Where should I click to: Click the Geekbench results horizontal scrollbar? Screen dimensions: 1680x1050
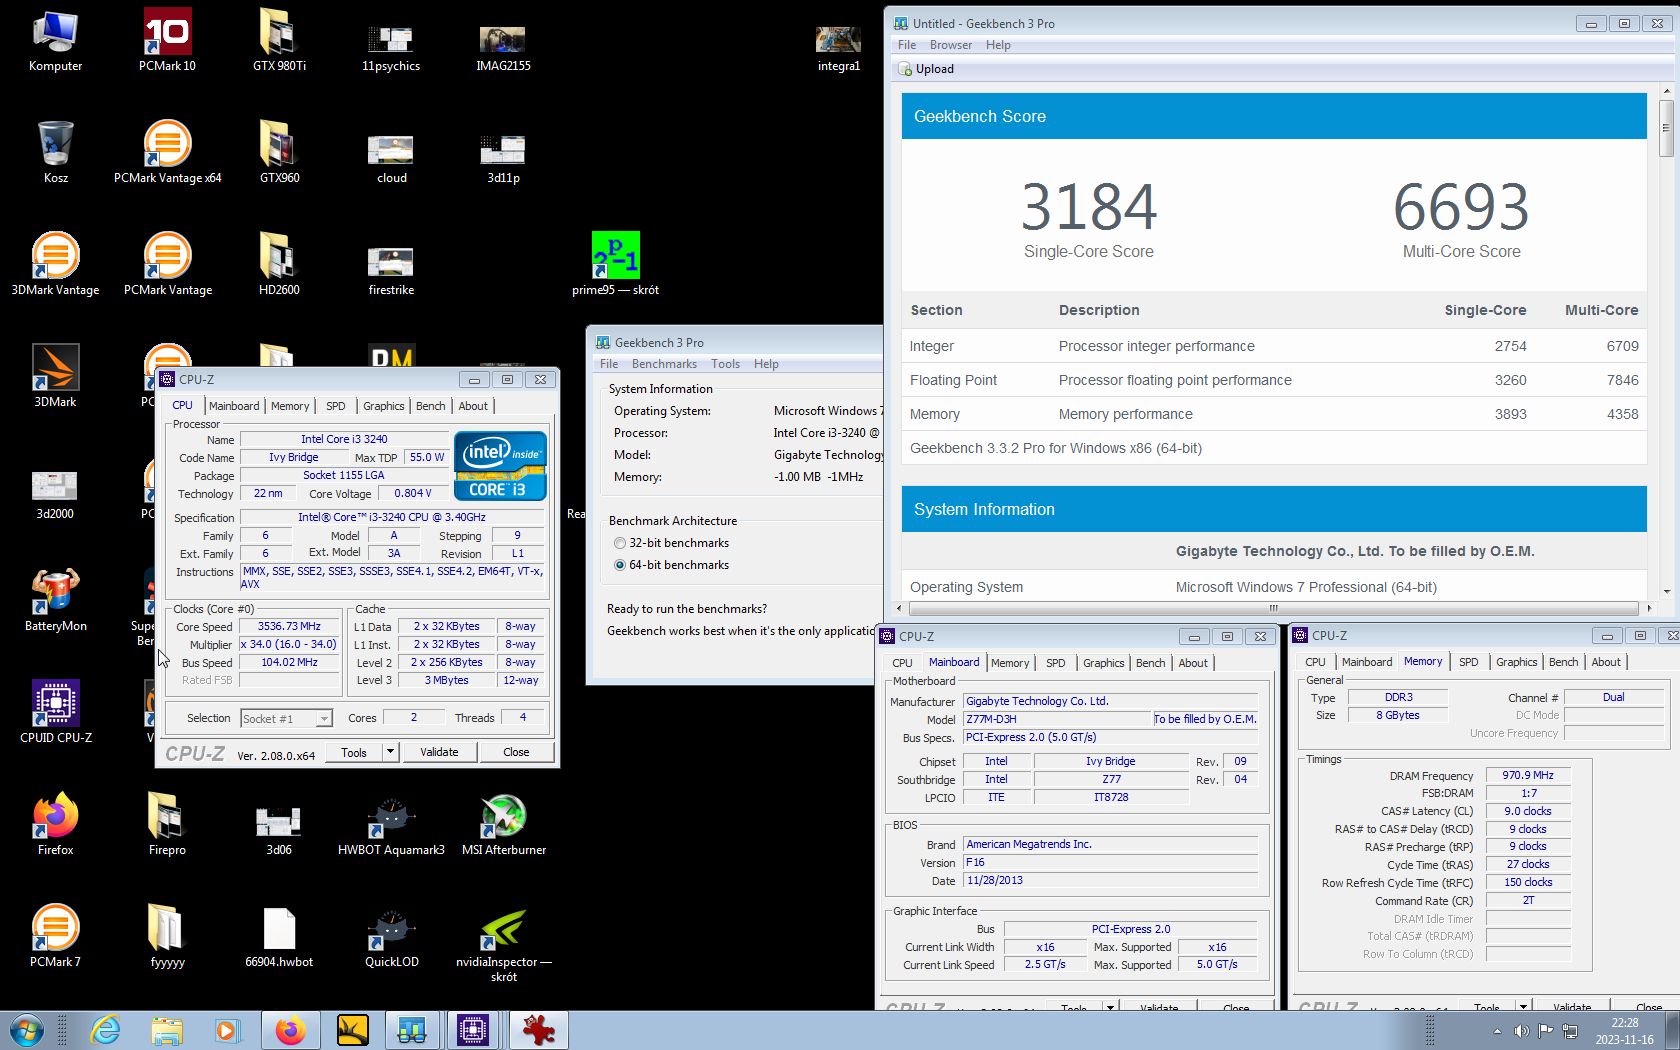pyautogui.click(x=1273, y=608)
